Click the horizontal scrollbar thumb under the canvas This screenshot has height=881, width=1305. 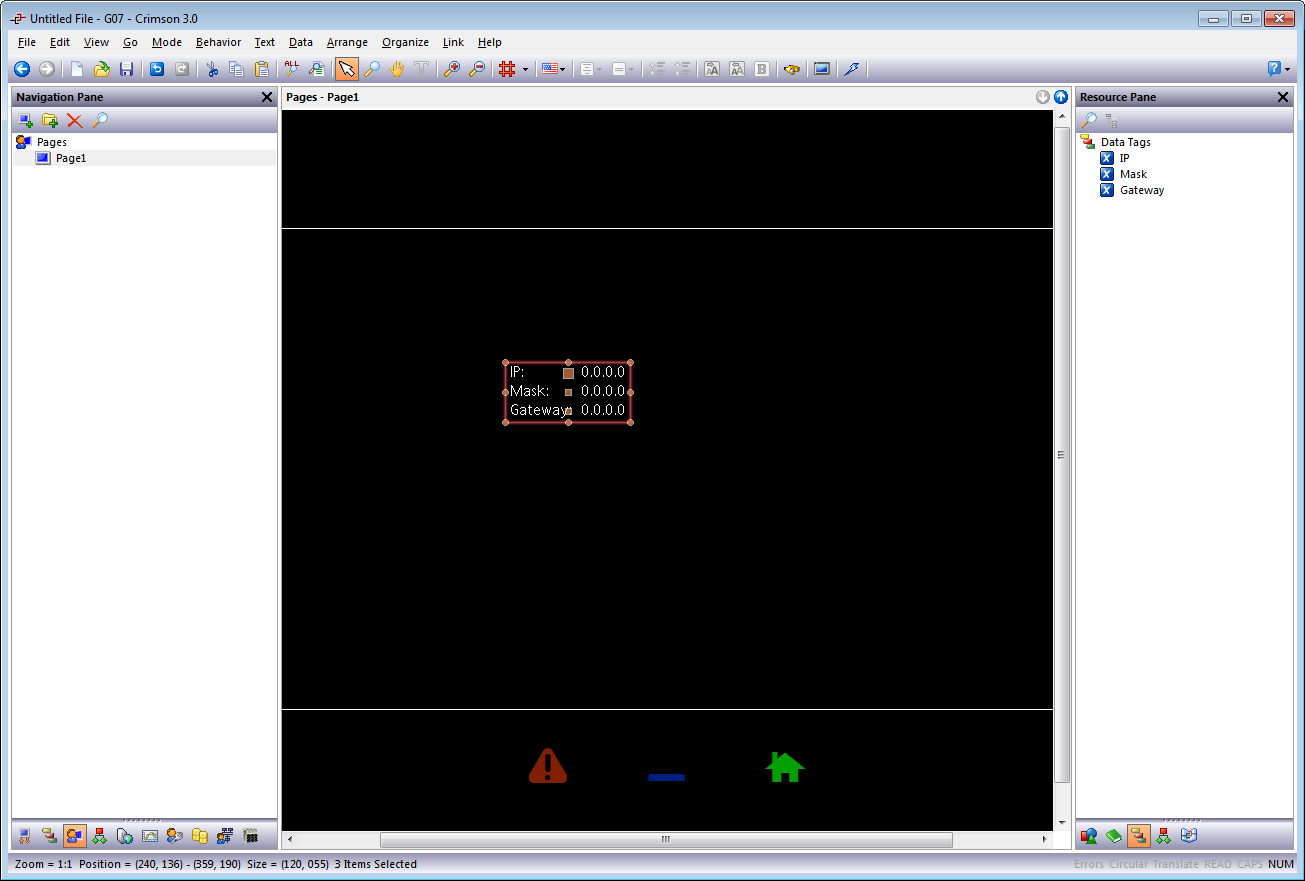pyautogui.click(x=666, y=840)
